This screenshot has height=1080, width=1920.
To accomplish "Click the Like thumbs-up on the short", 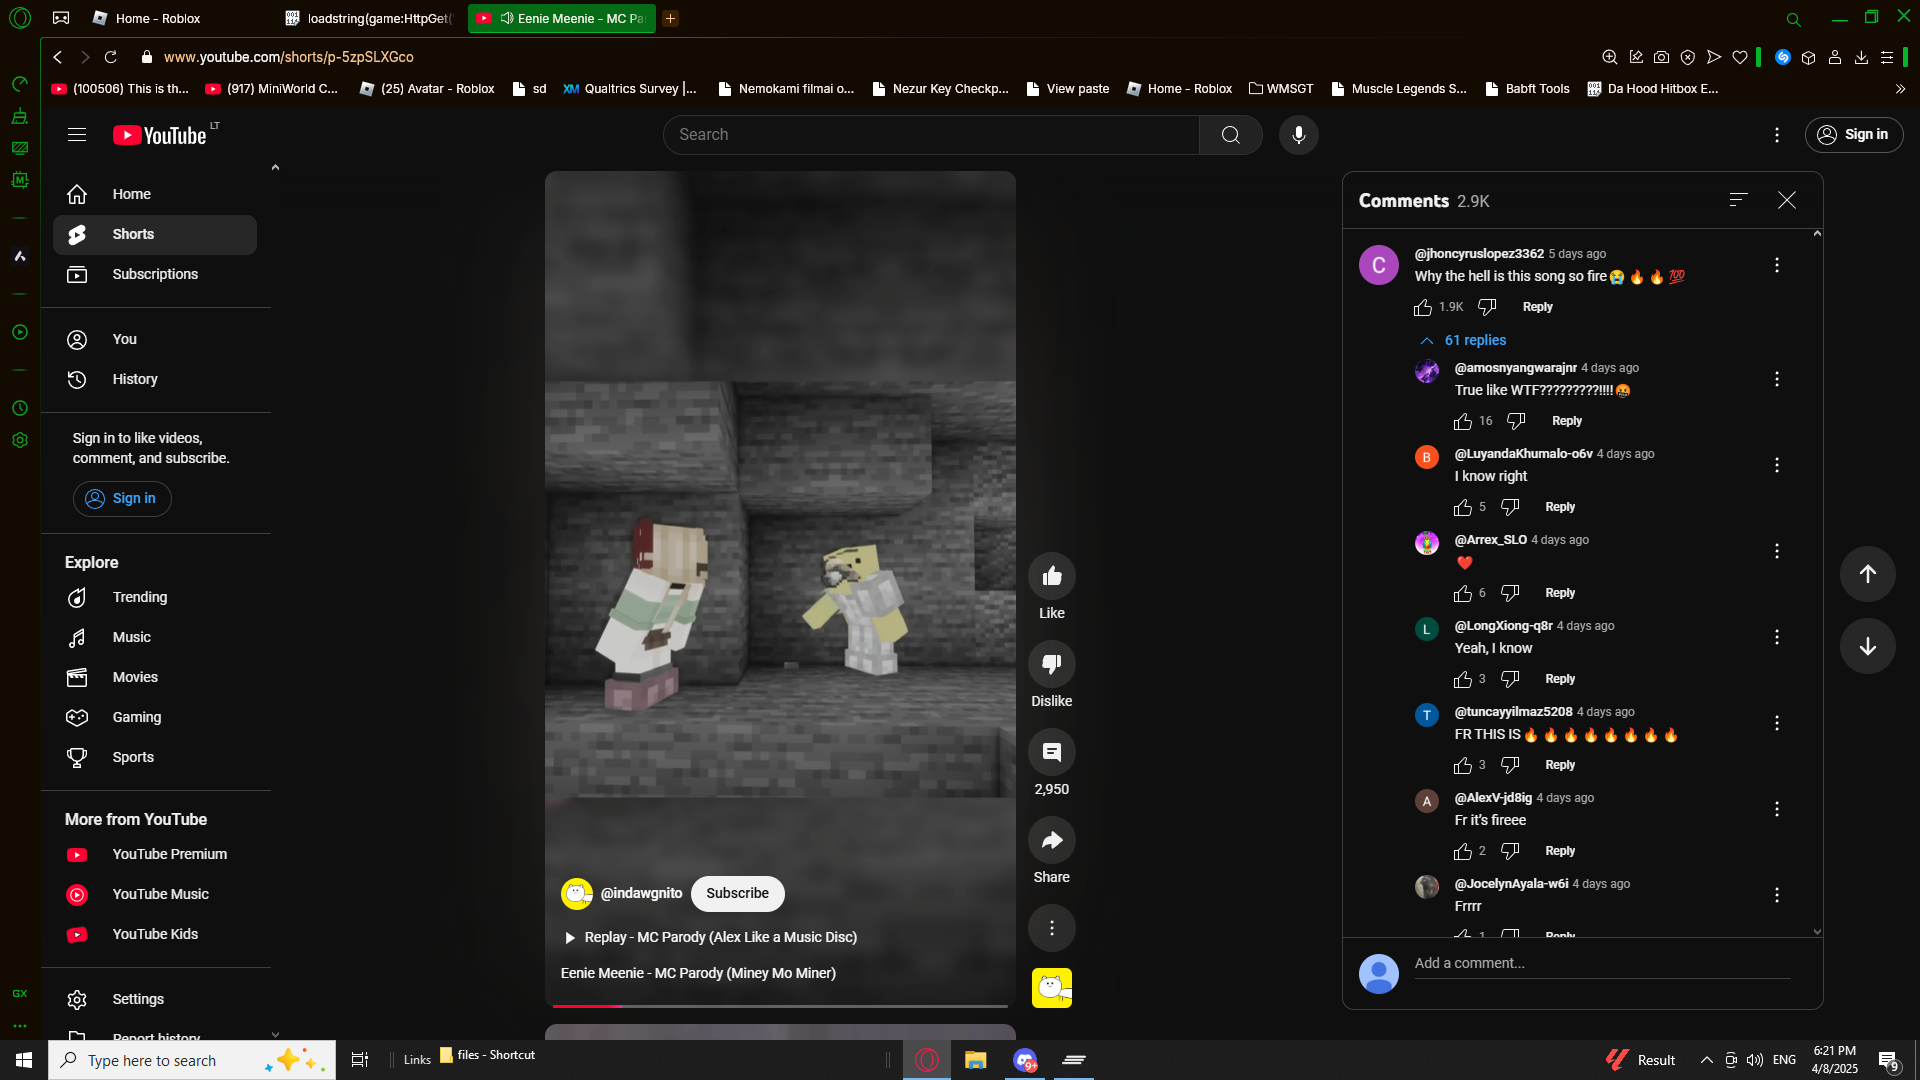I will pyautogui.click(x=1051, y=576).
